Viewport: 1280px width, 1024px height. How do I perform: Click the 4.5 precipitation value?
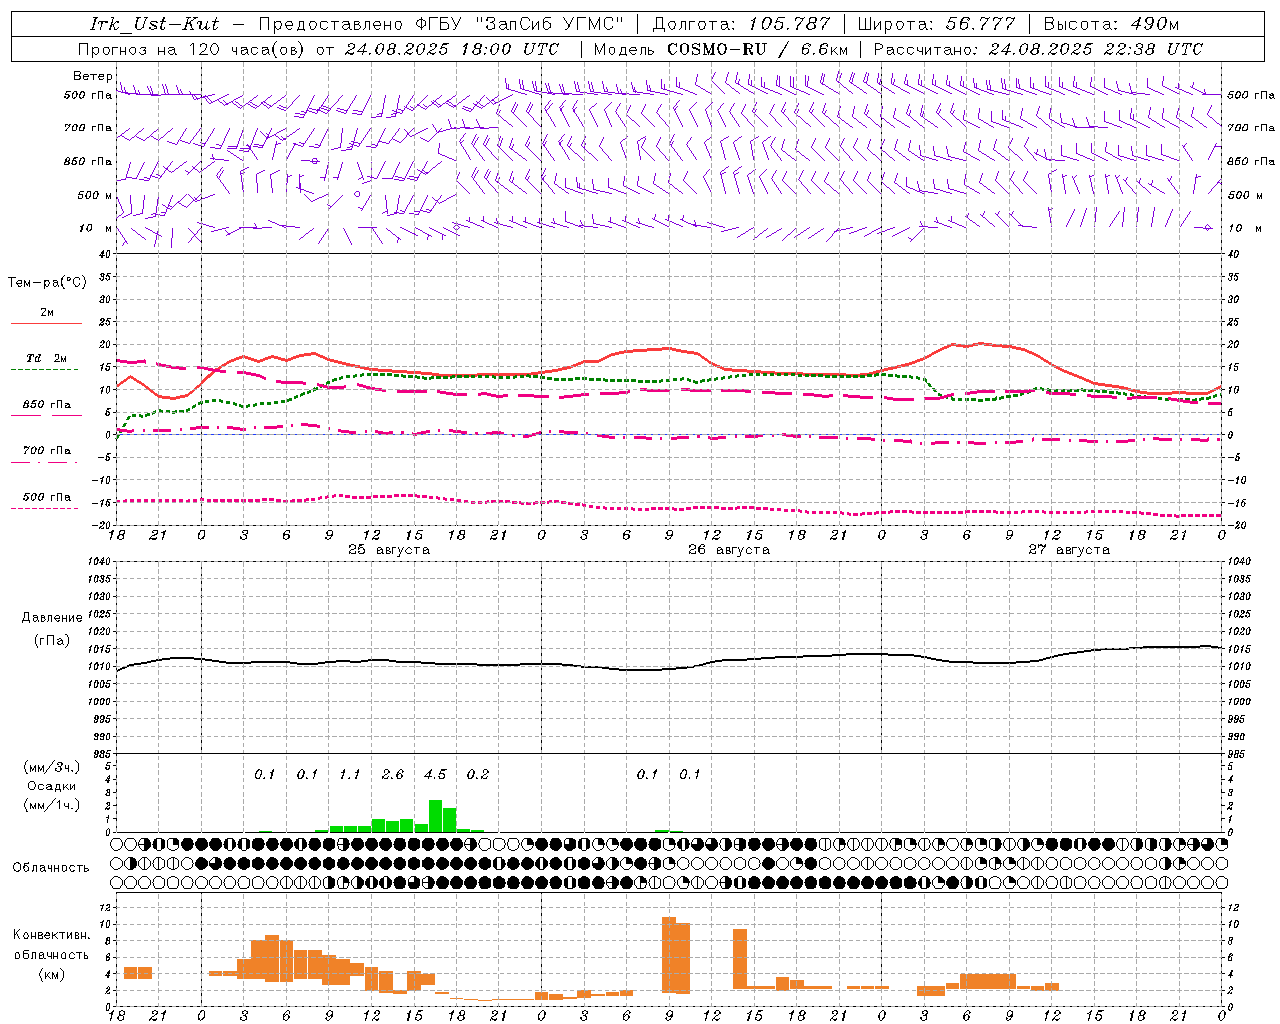tap(435, 774)
